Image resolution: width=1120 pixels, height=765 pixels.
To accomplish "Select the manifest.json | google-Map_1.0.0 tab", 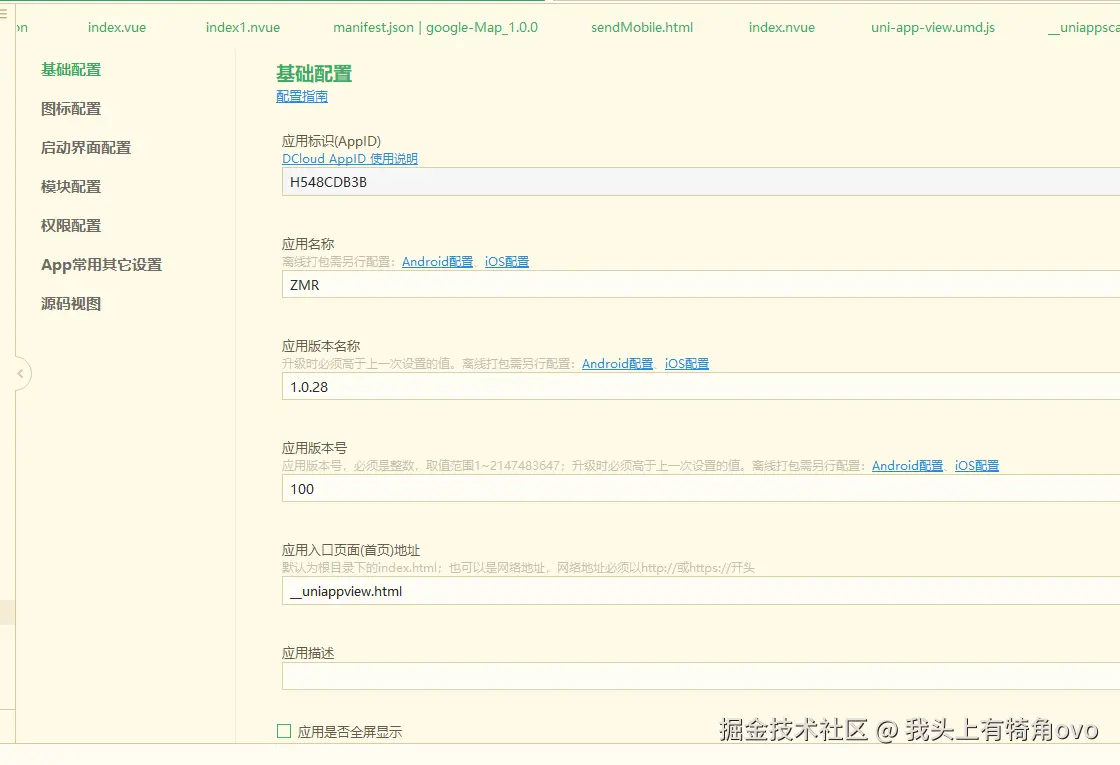I will tap(435, 27).
